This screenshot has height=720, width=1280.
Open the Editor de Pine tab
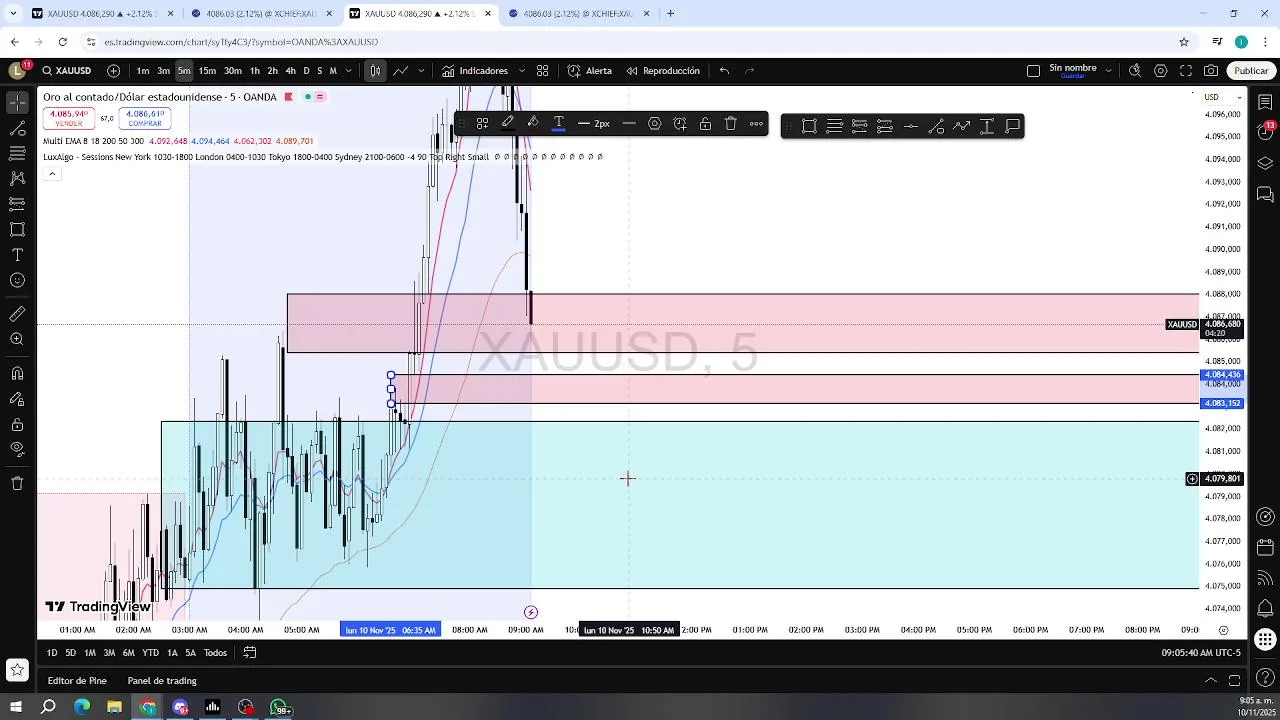[x=77, y=681]
